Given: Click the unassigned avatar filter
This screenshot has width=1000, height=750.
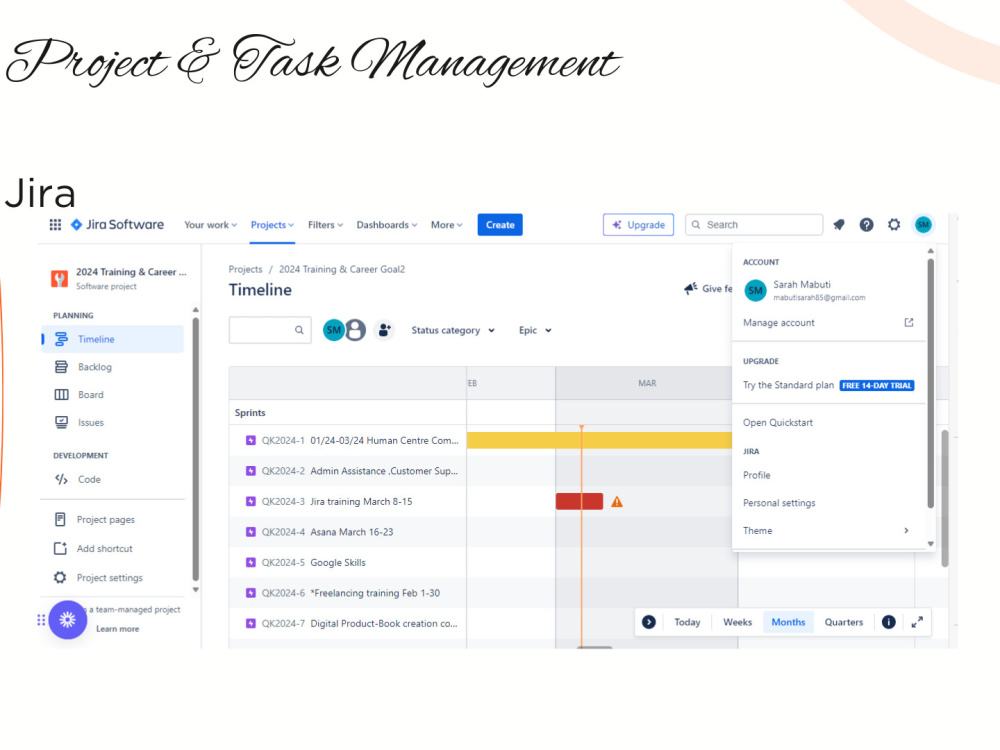Looking at the screenshot, I should coord(355,330).
